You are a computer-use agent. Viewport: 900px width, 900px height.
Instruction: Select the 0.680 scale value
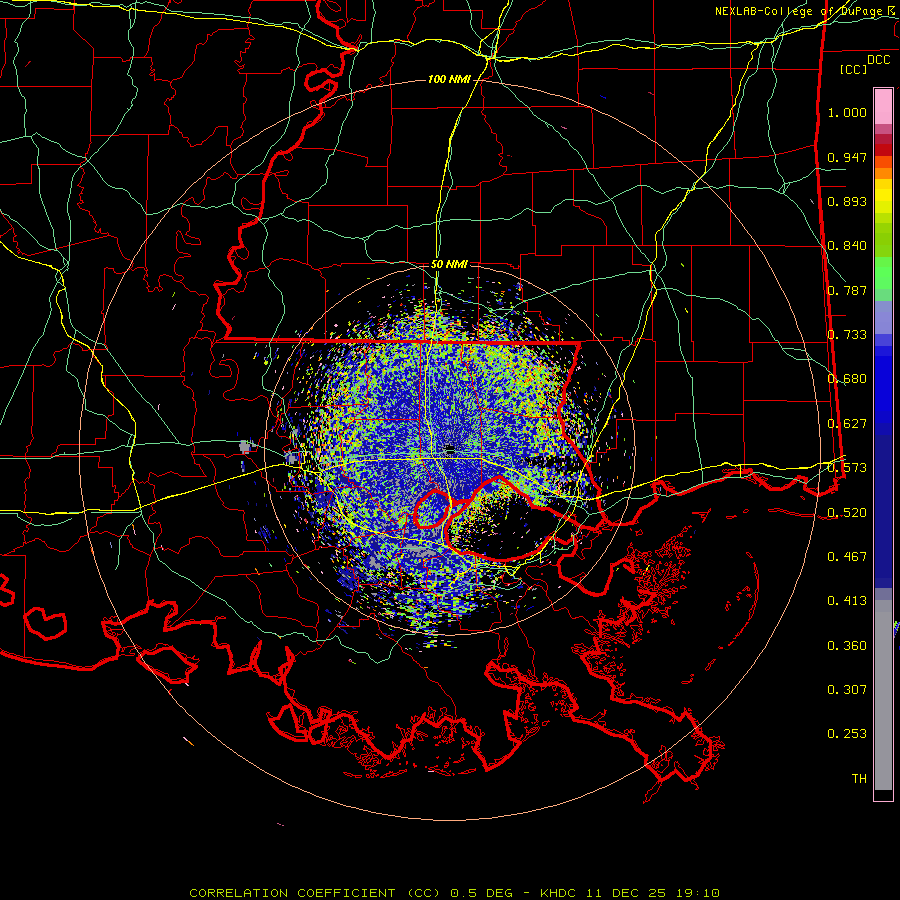tap(847, 379)
